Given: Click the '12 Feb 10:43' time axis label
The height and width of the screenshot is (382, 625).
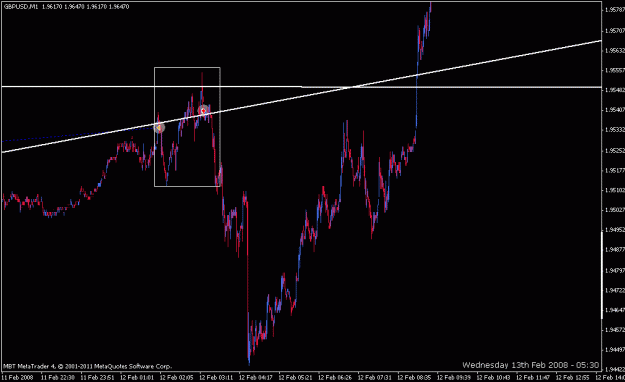Looking at the screenshot, I should 493,377.
